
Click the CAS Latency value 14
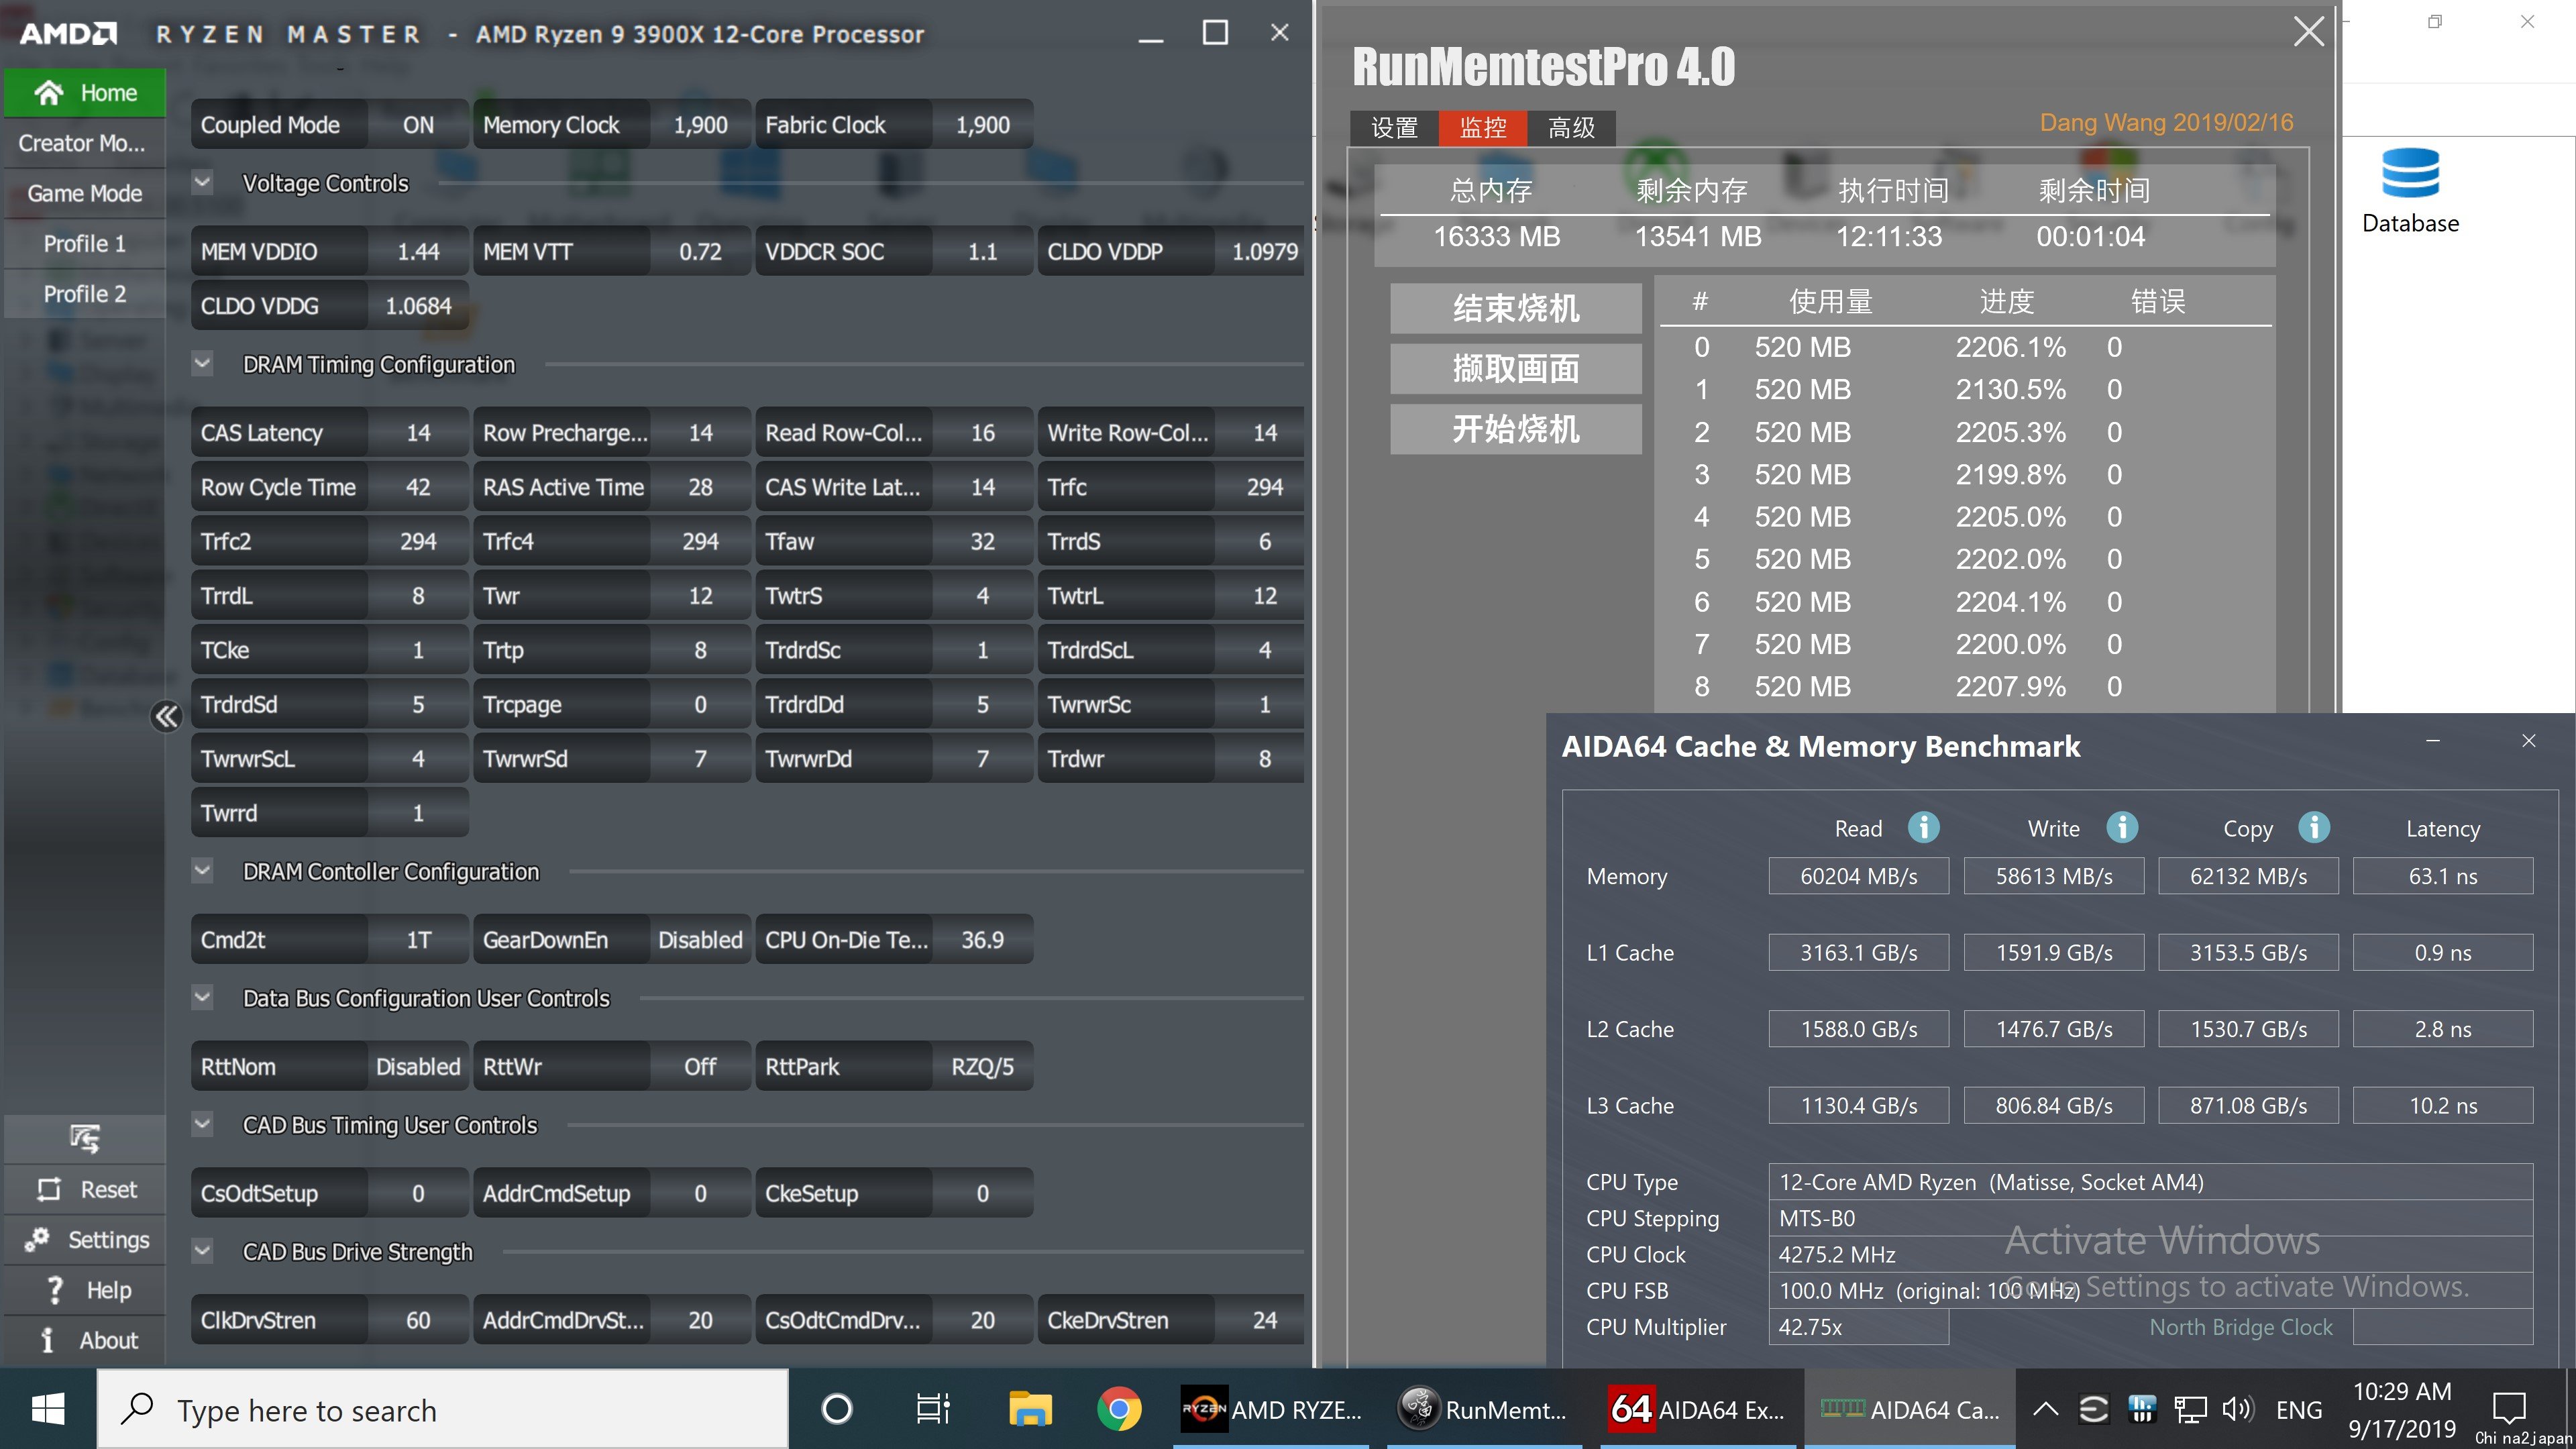click(x=418, y=433)
